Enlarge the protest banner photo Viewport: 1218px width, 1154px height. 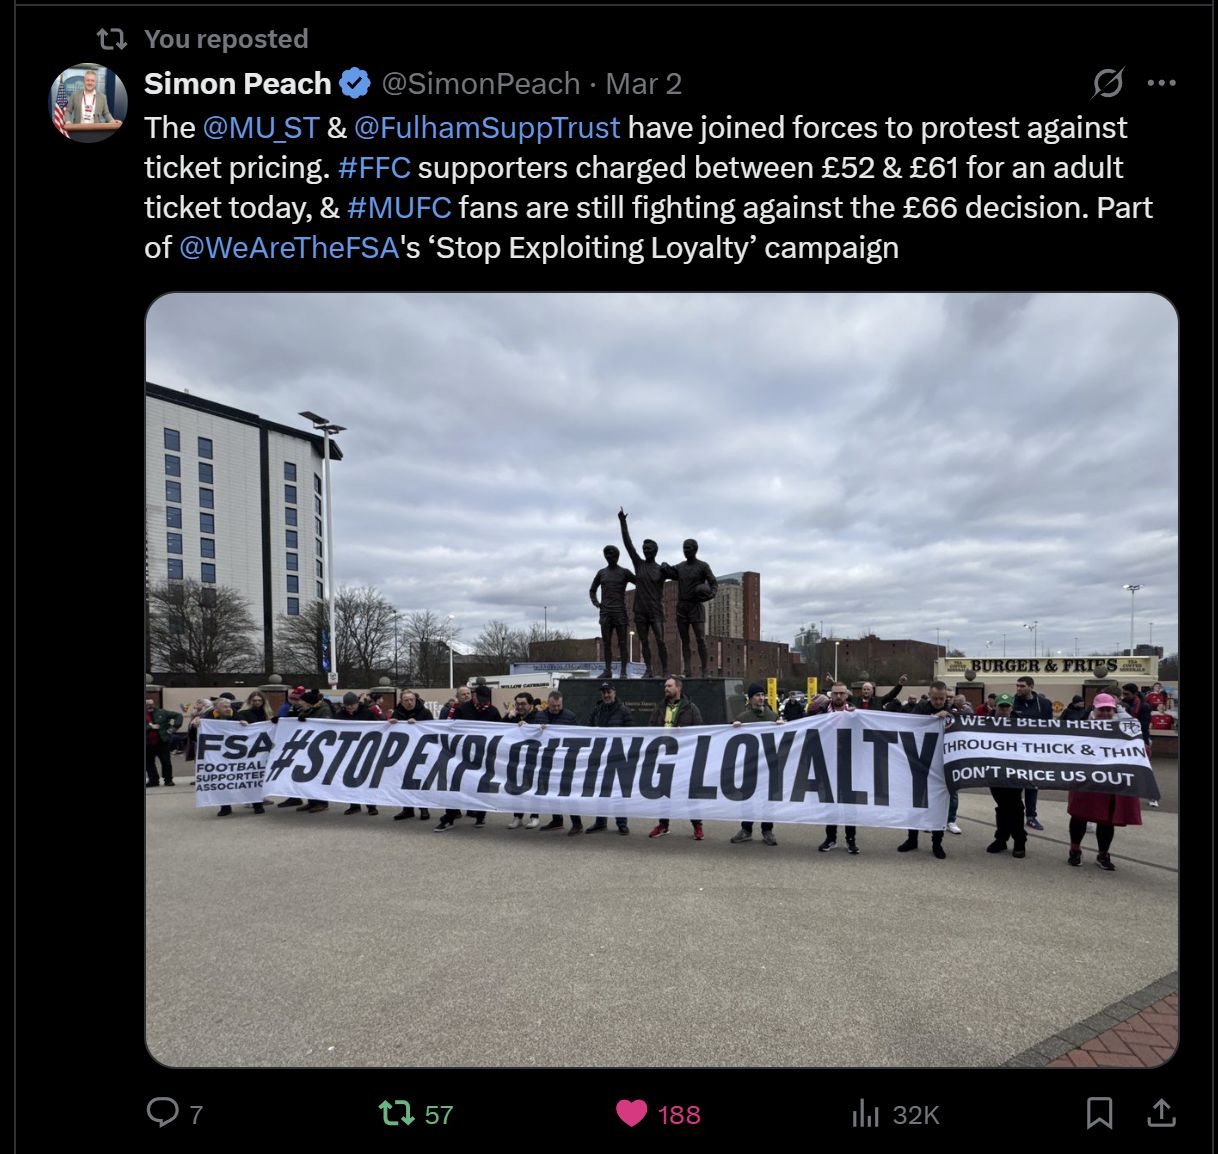click(x=662, y=680)
